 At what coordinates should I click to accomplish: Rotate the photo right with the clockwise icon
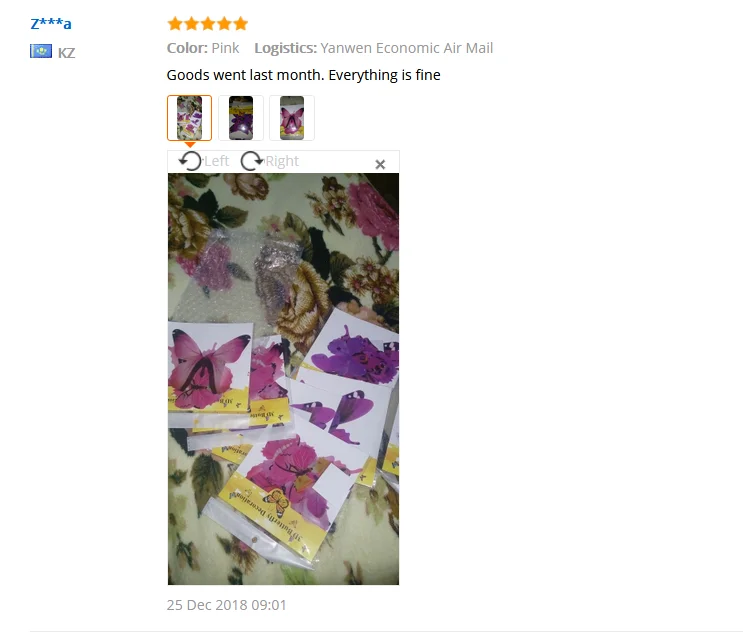click(x=252, y=161)
